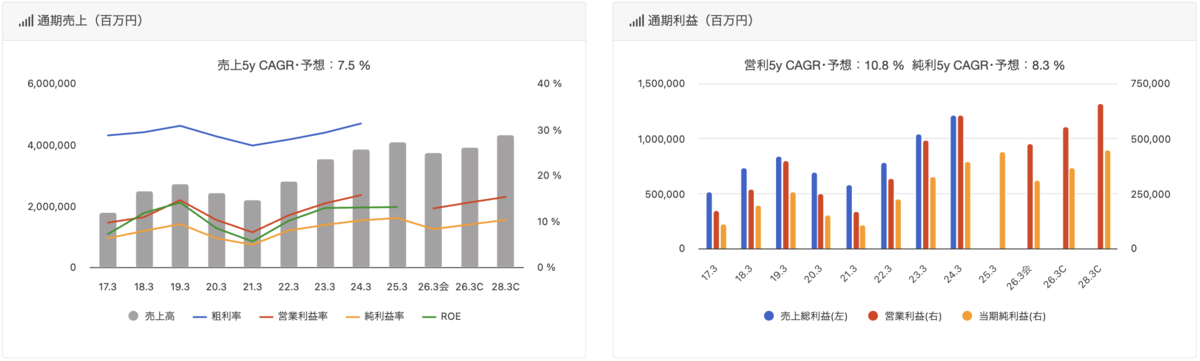Click the gray 25.3 sales bar
This screenshot has height=361, width=1200.
point(397,205)
